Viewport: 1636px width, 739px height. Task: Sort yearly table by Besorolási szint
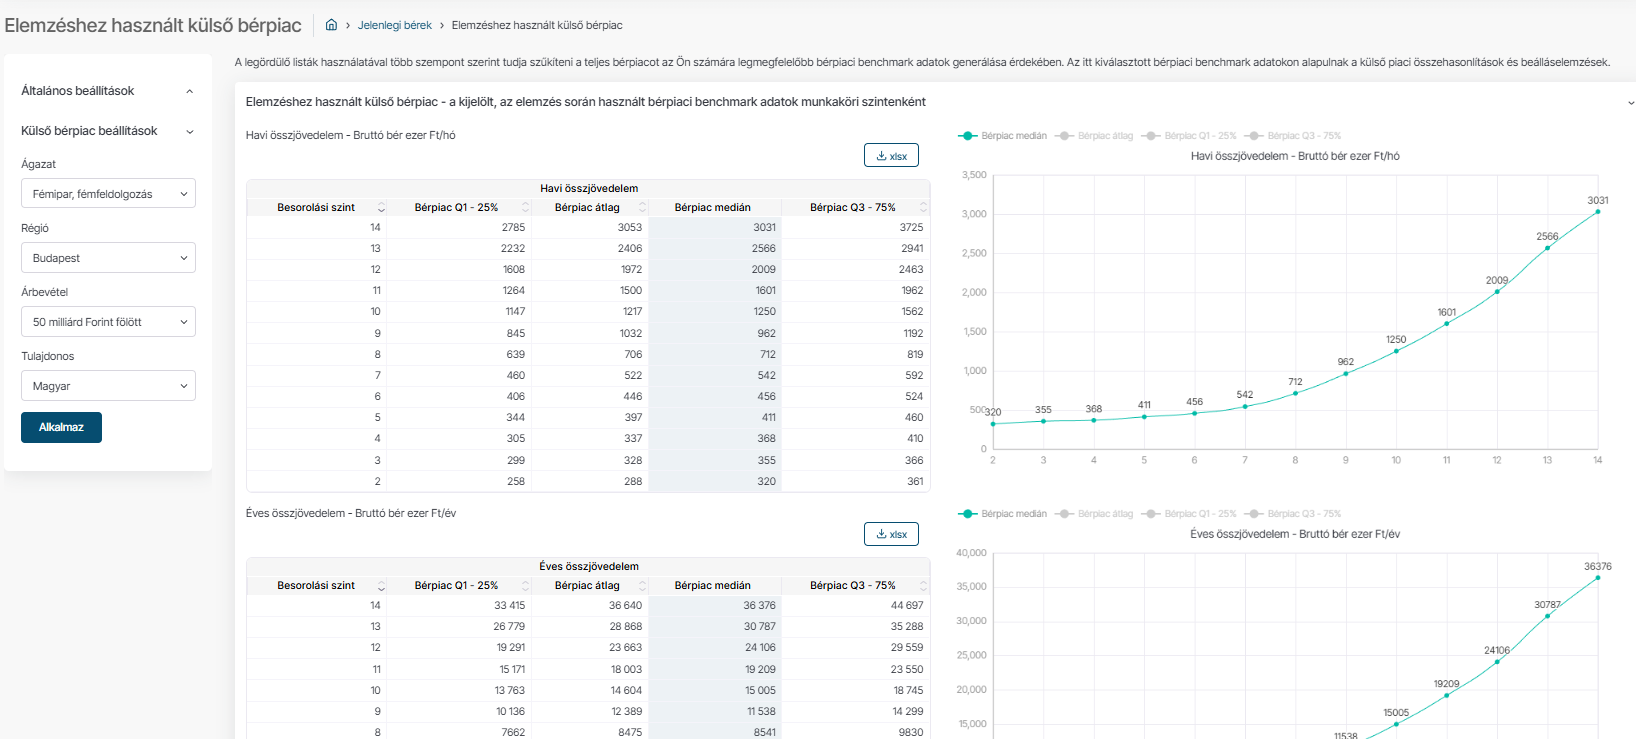381,586
